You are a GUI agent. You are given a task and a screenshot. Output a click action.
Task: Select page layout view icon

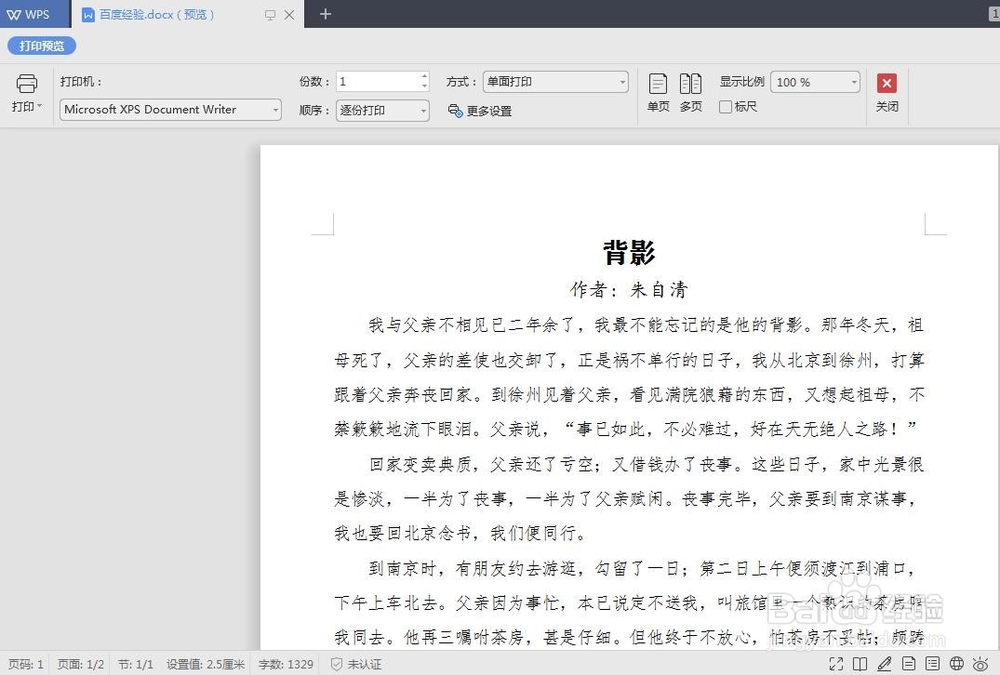(x=908, y=664)
